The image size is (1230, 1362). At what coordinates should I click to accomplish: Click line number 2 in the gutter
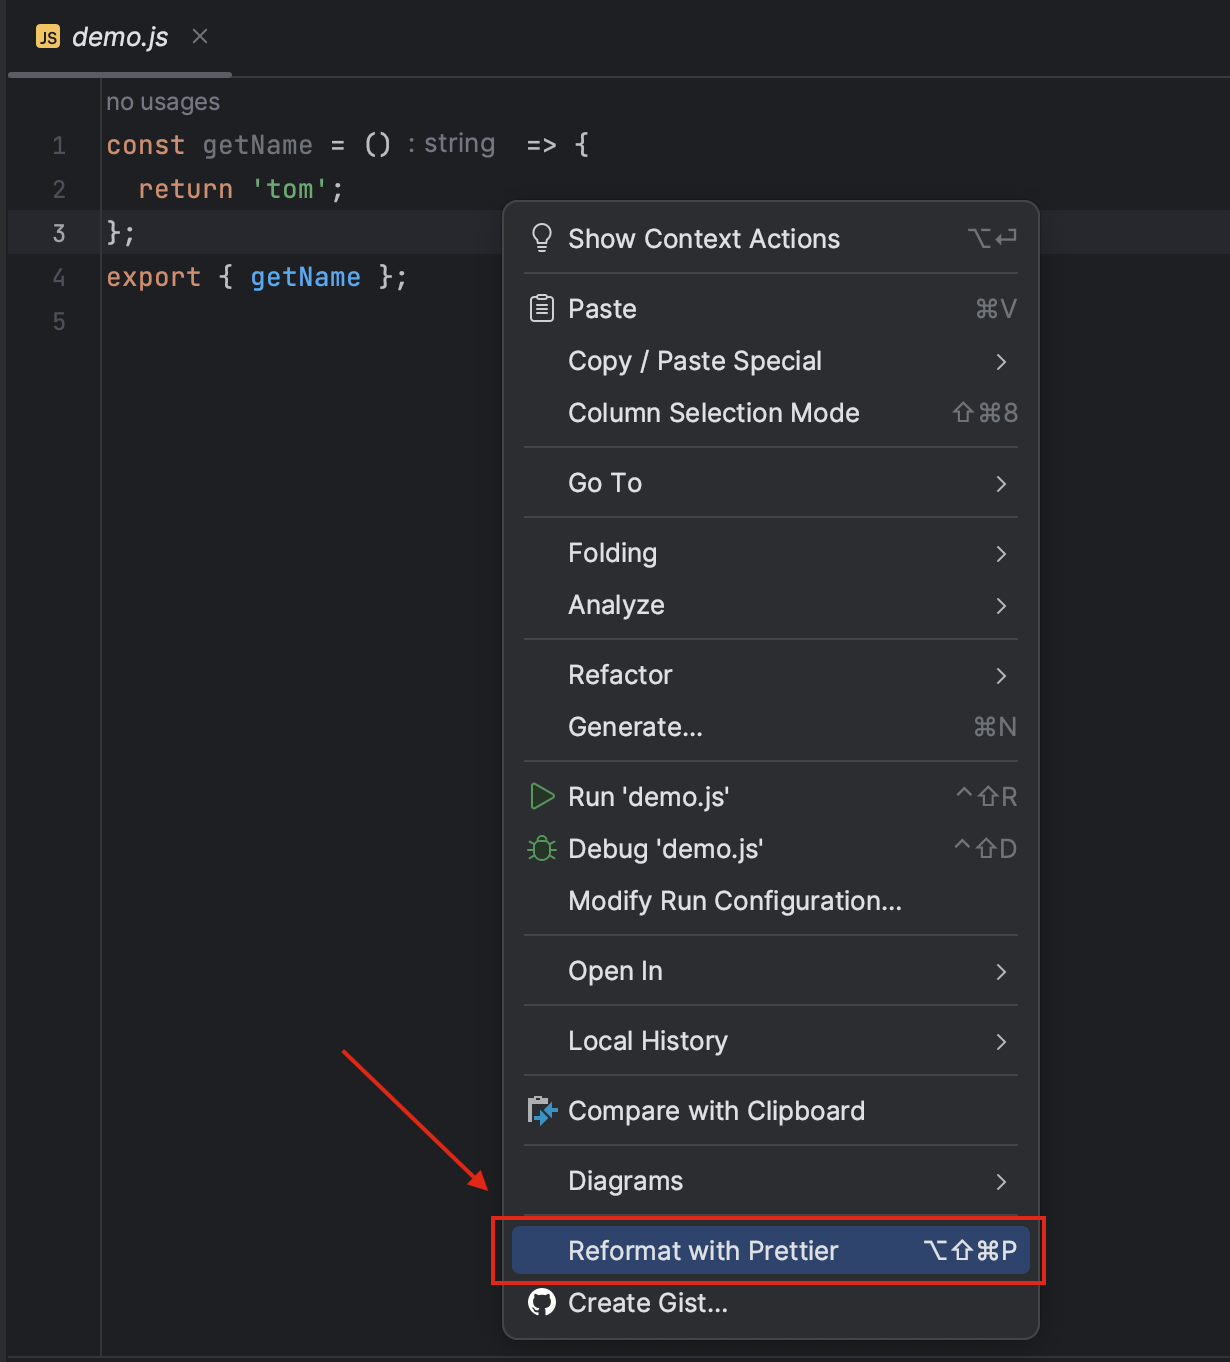59,190
